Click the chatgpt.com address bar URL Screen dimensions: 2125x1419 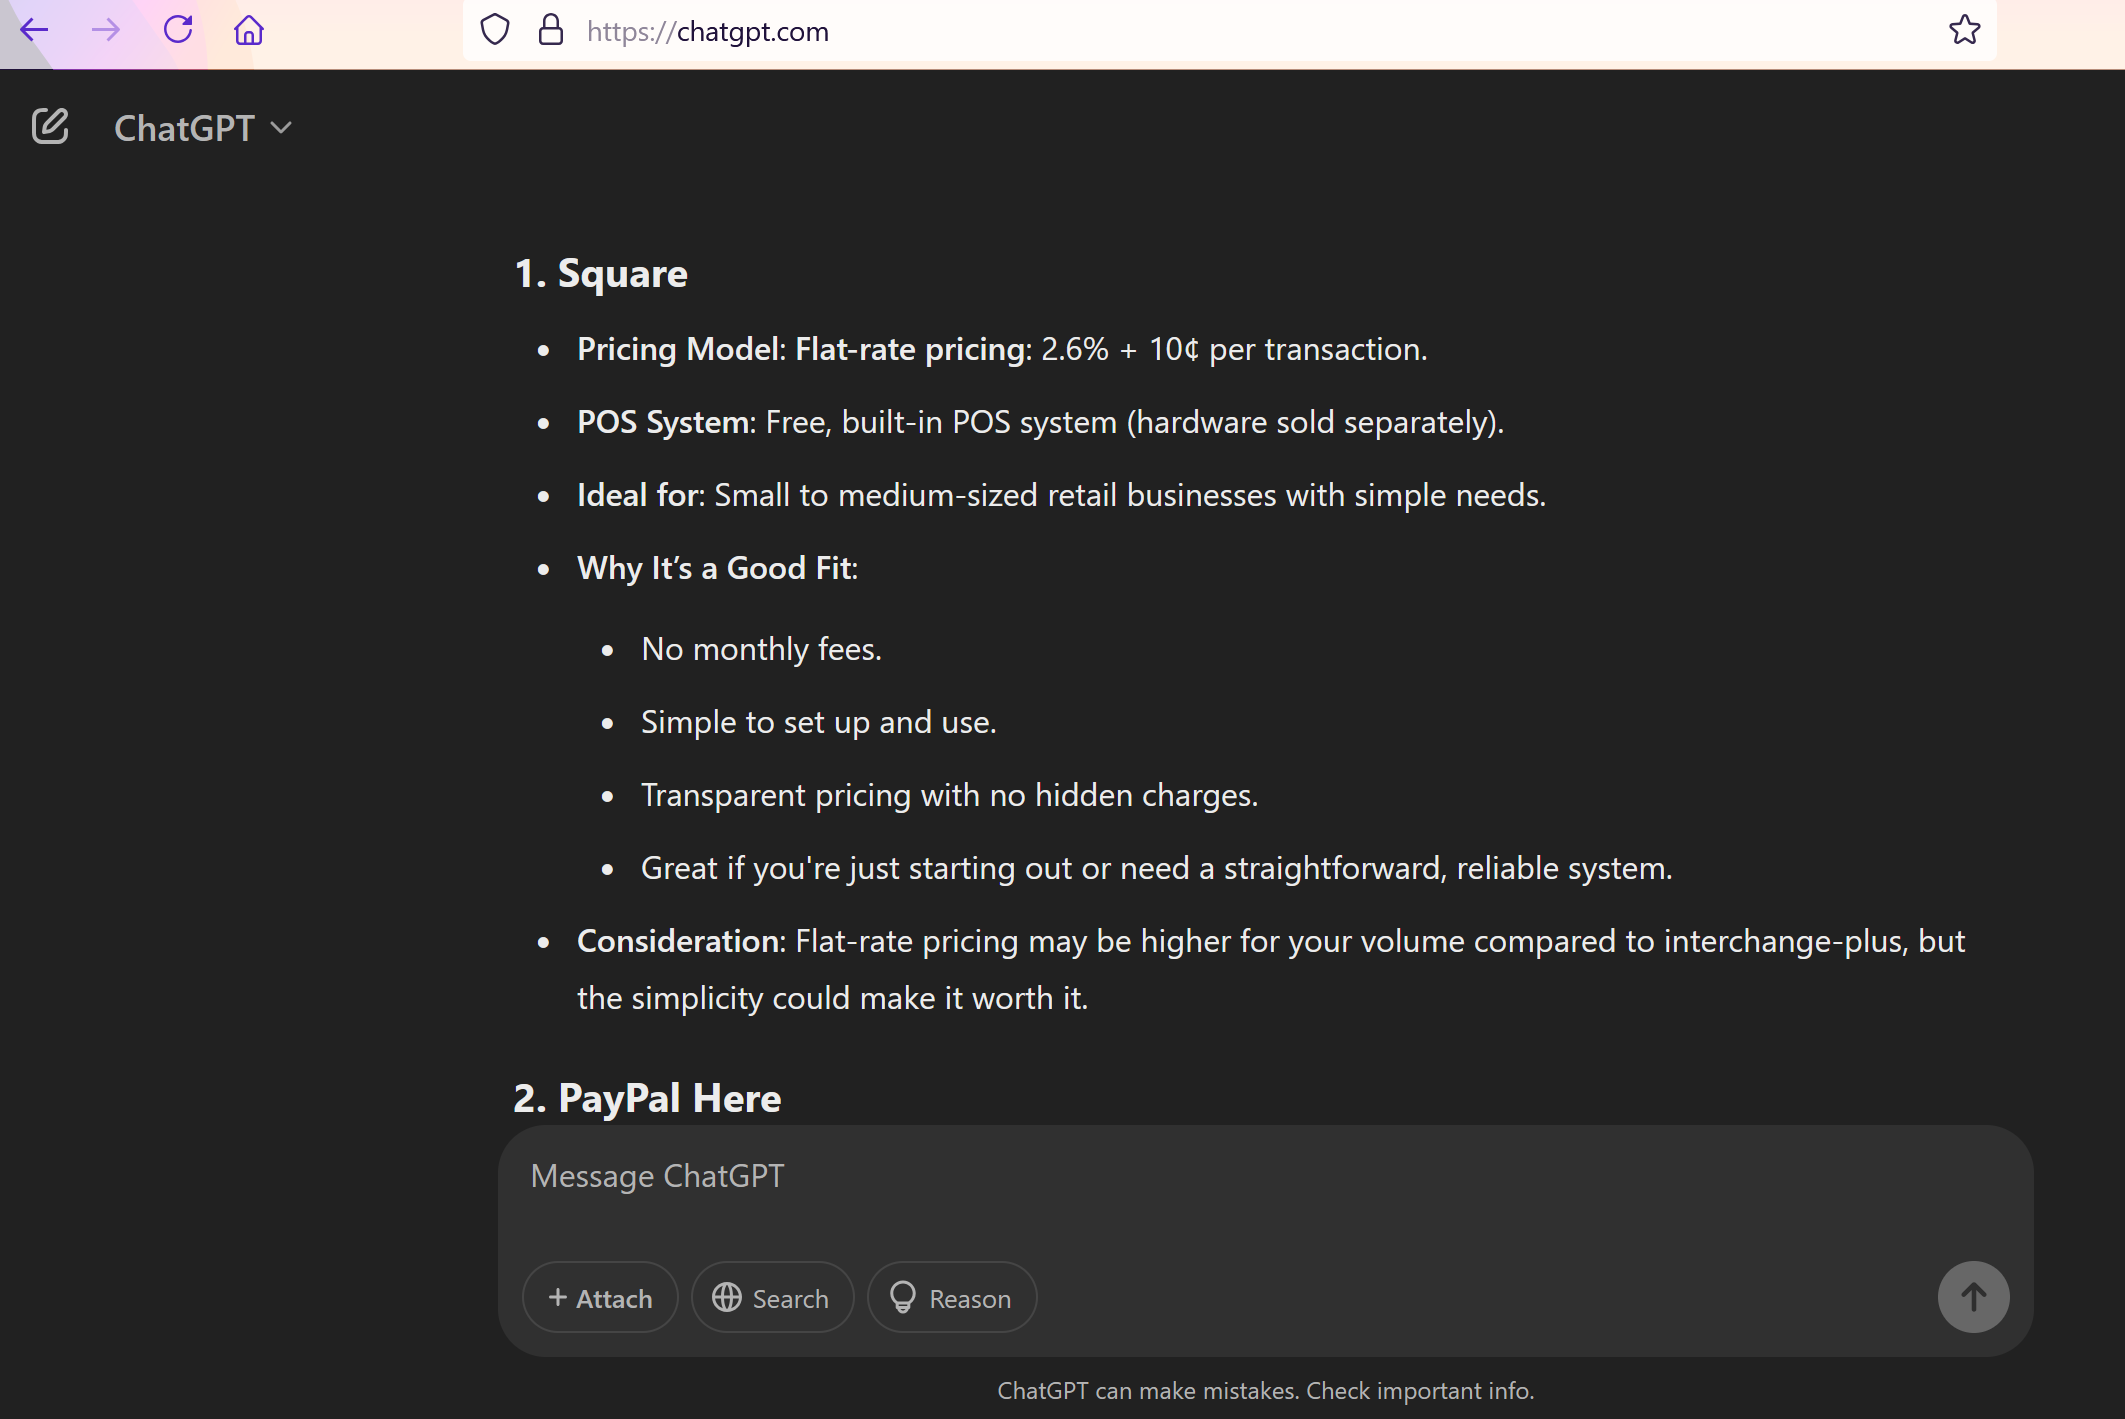coord(708,32)
